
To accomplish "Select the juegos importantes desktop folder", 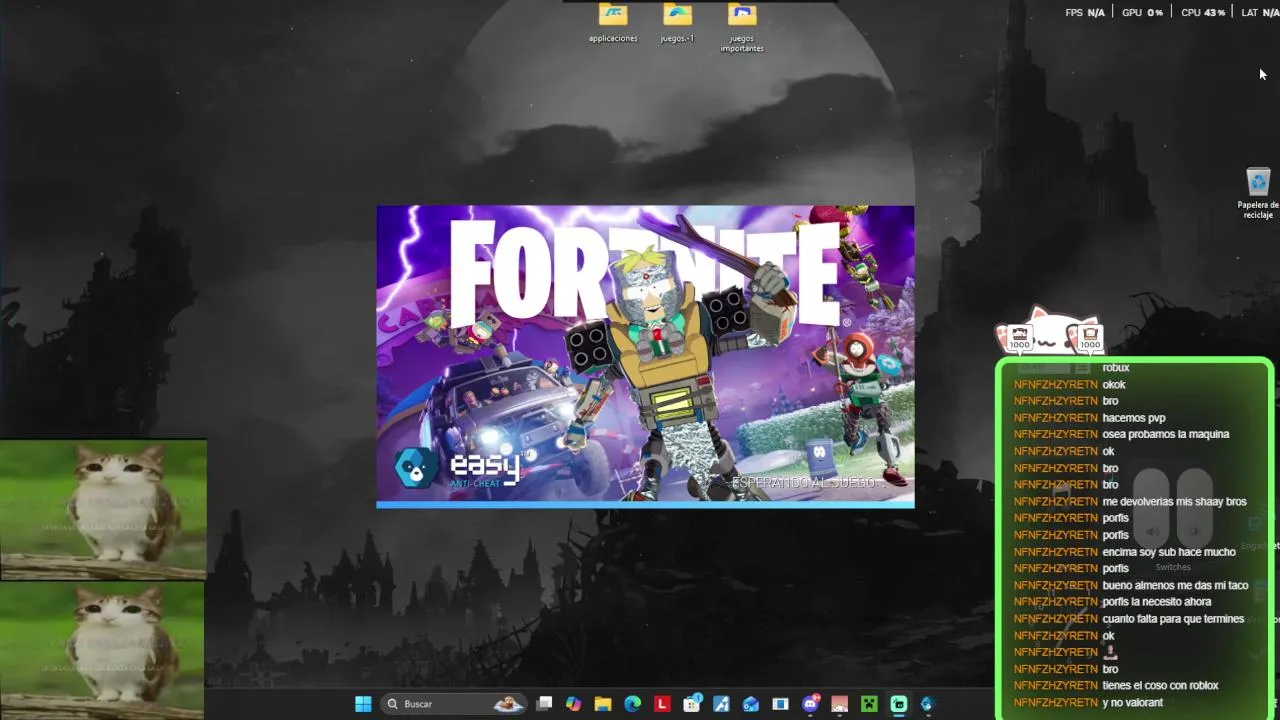I will point(742,27).
